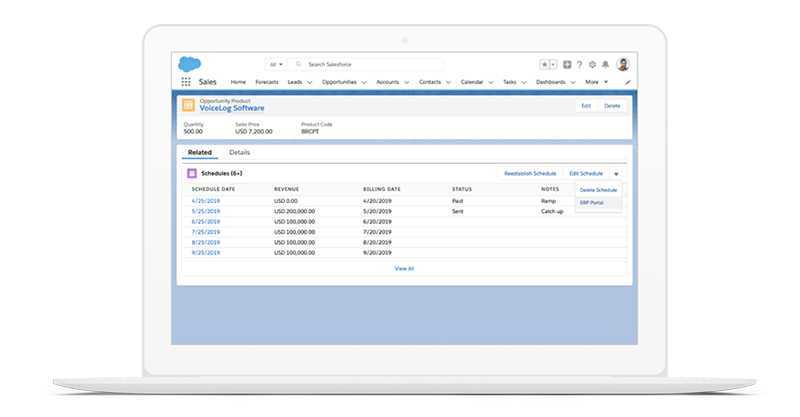The height and width of the screenshot is (417, 800).
Task: Open the Leads tab
Action: [x=295, y=82]
